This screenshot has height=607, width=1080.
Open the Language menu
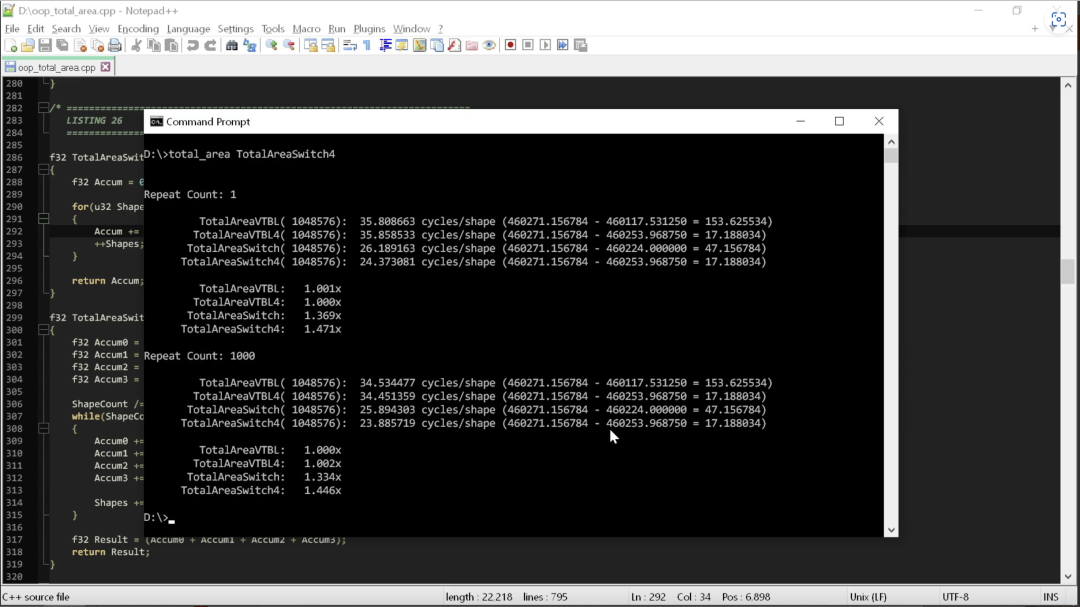click(x=188, y=29)
